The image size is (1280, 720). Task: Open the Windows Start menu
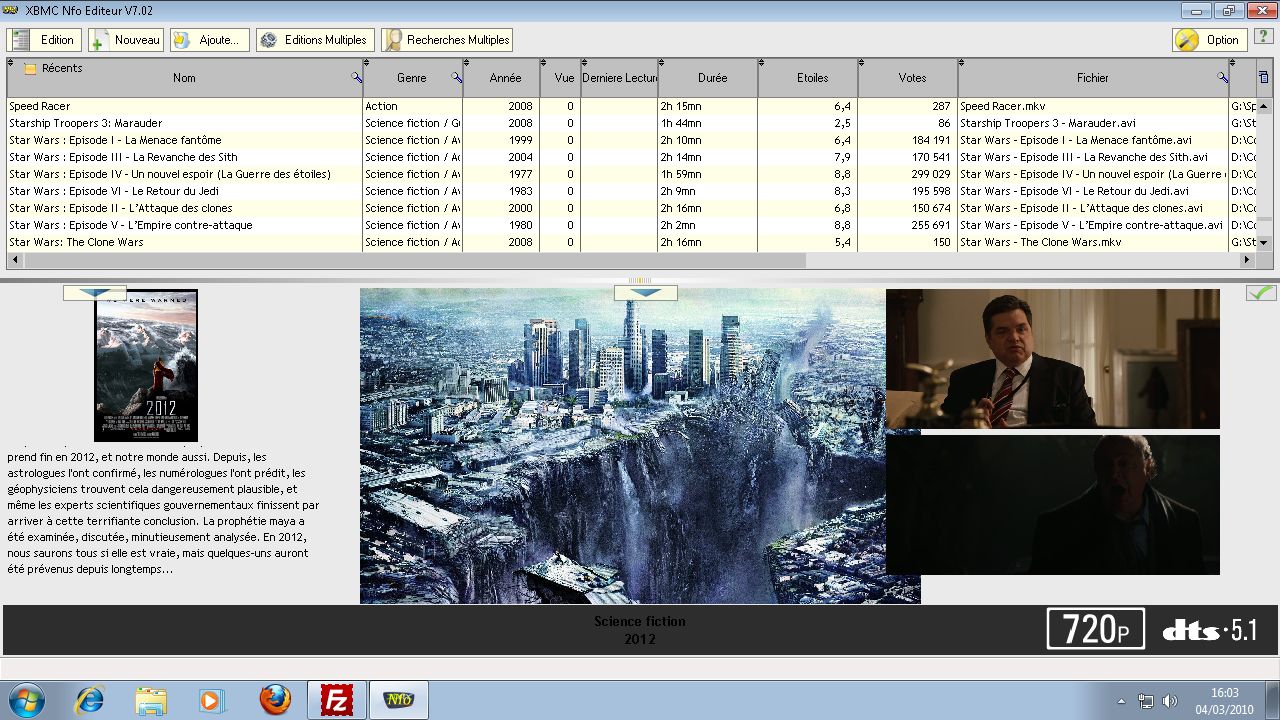click(x=25, y=700)
